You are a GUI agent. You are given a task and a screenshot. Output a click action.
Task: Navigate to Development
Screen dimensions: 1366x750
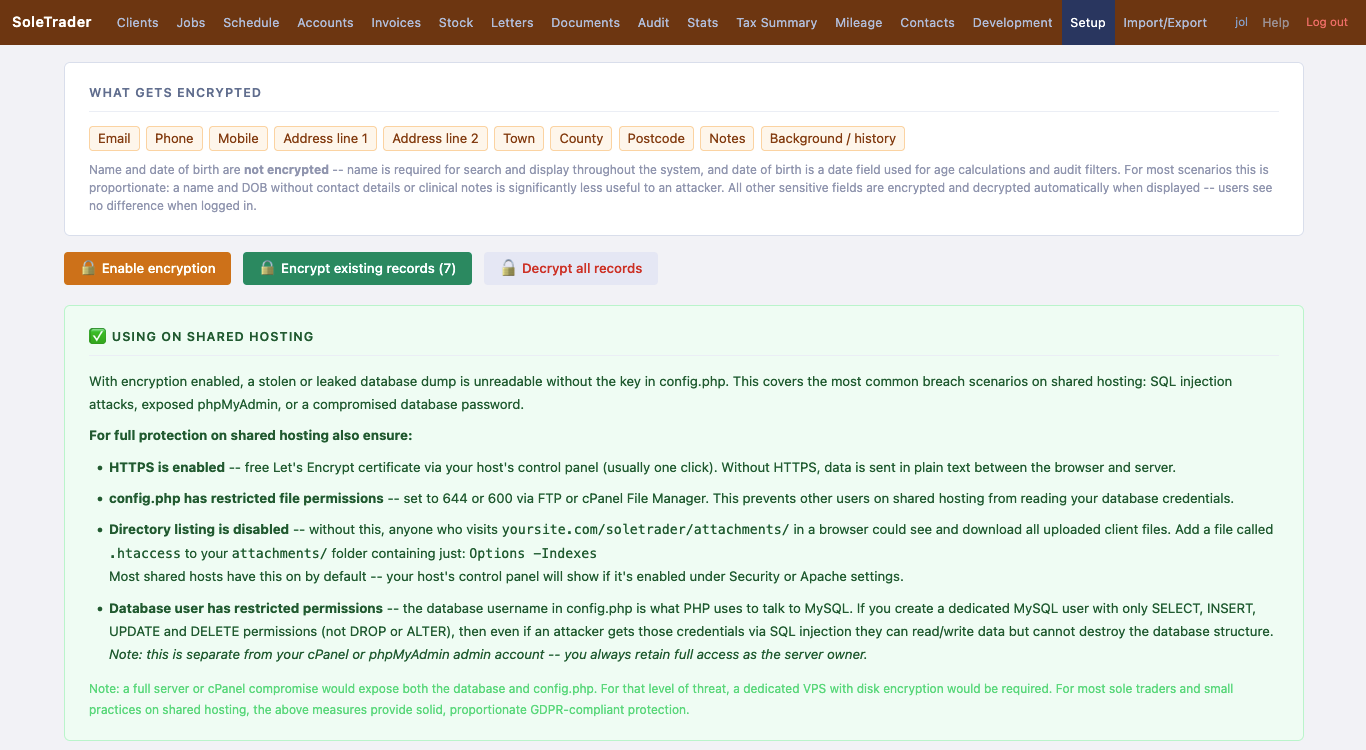tap(1012, 22)
